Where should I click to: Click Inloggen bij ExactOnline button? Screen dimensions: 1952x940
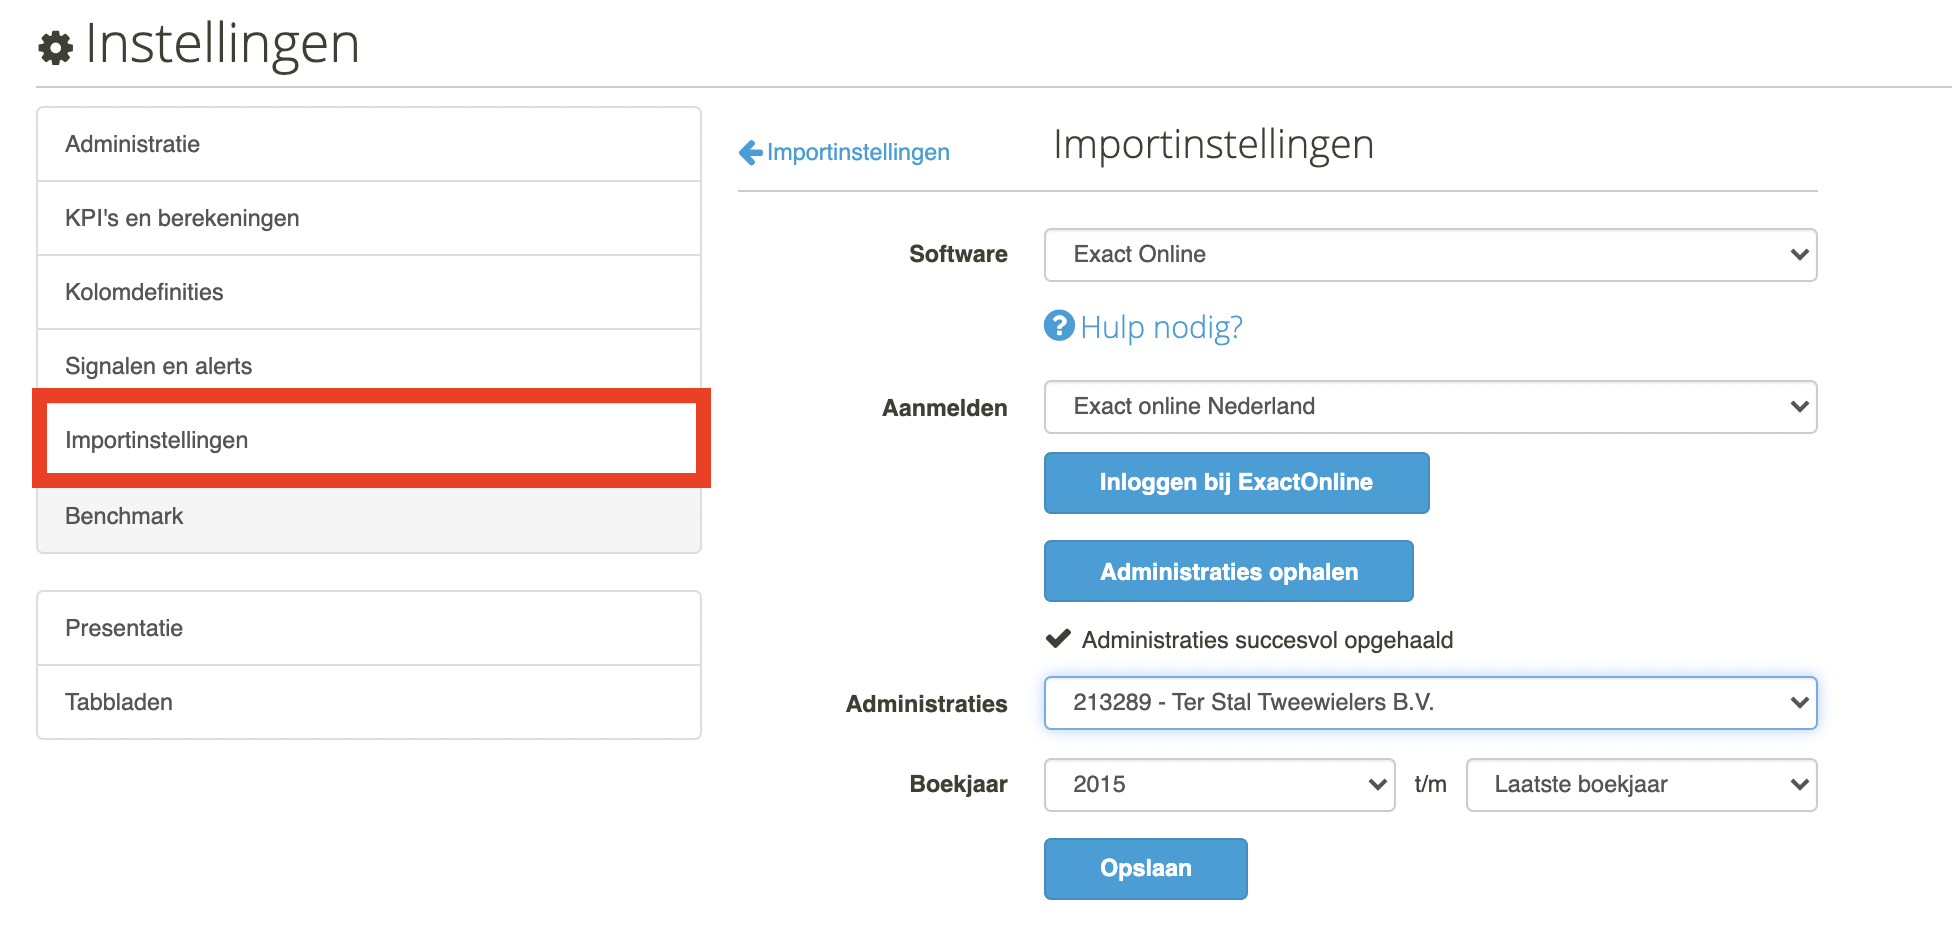click(x=1236, y=483)
